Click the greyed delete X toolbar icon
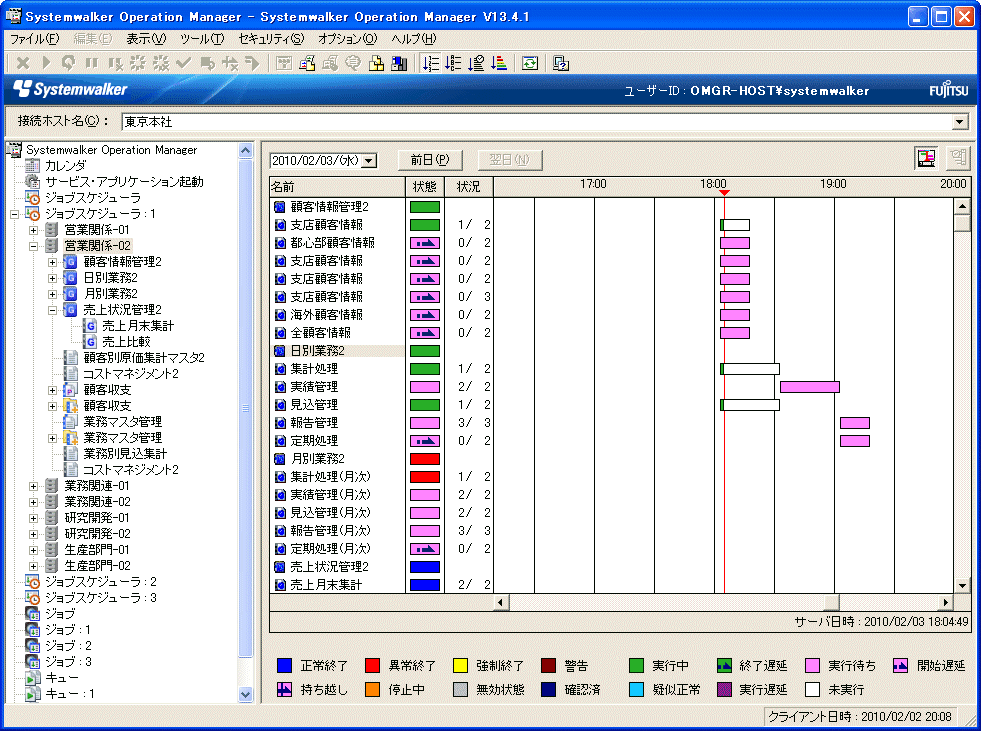This screenshot has width=981, height=731. 23,63
